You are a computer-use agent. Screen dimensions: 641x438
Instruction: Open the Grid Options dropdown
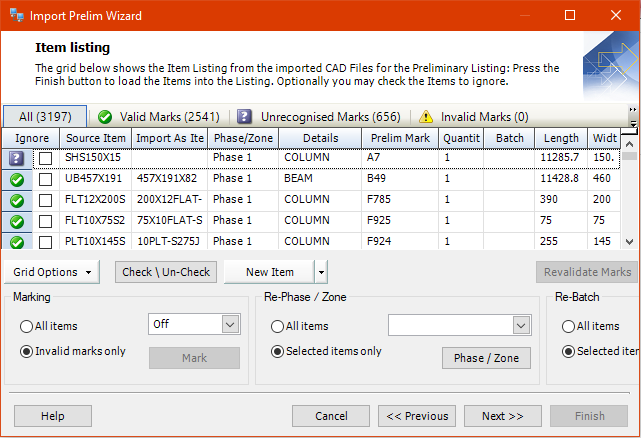click(53, 272)
